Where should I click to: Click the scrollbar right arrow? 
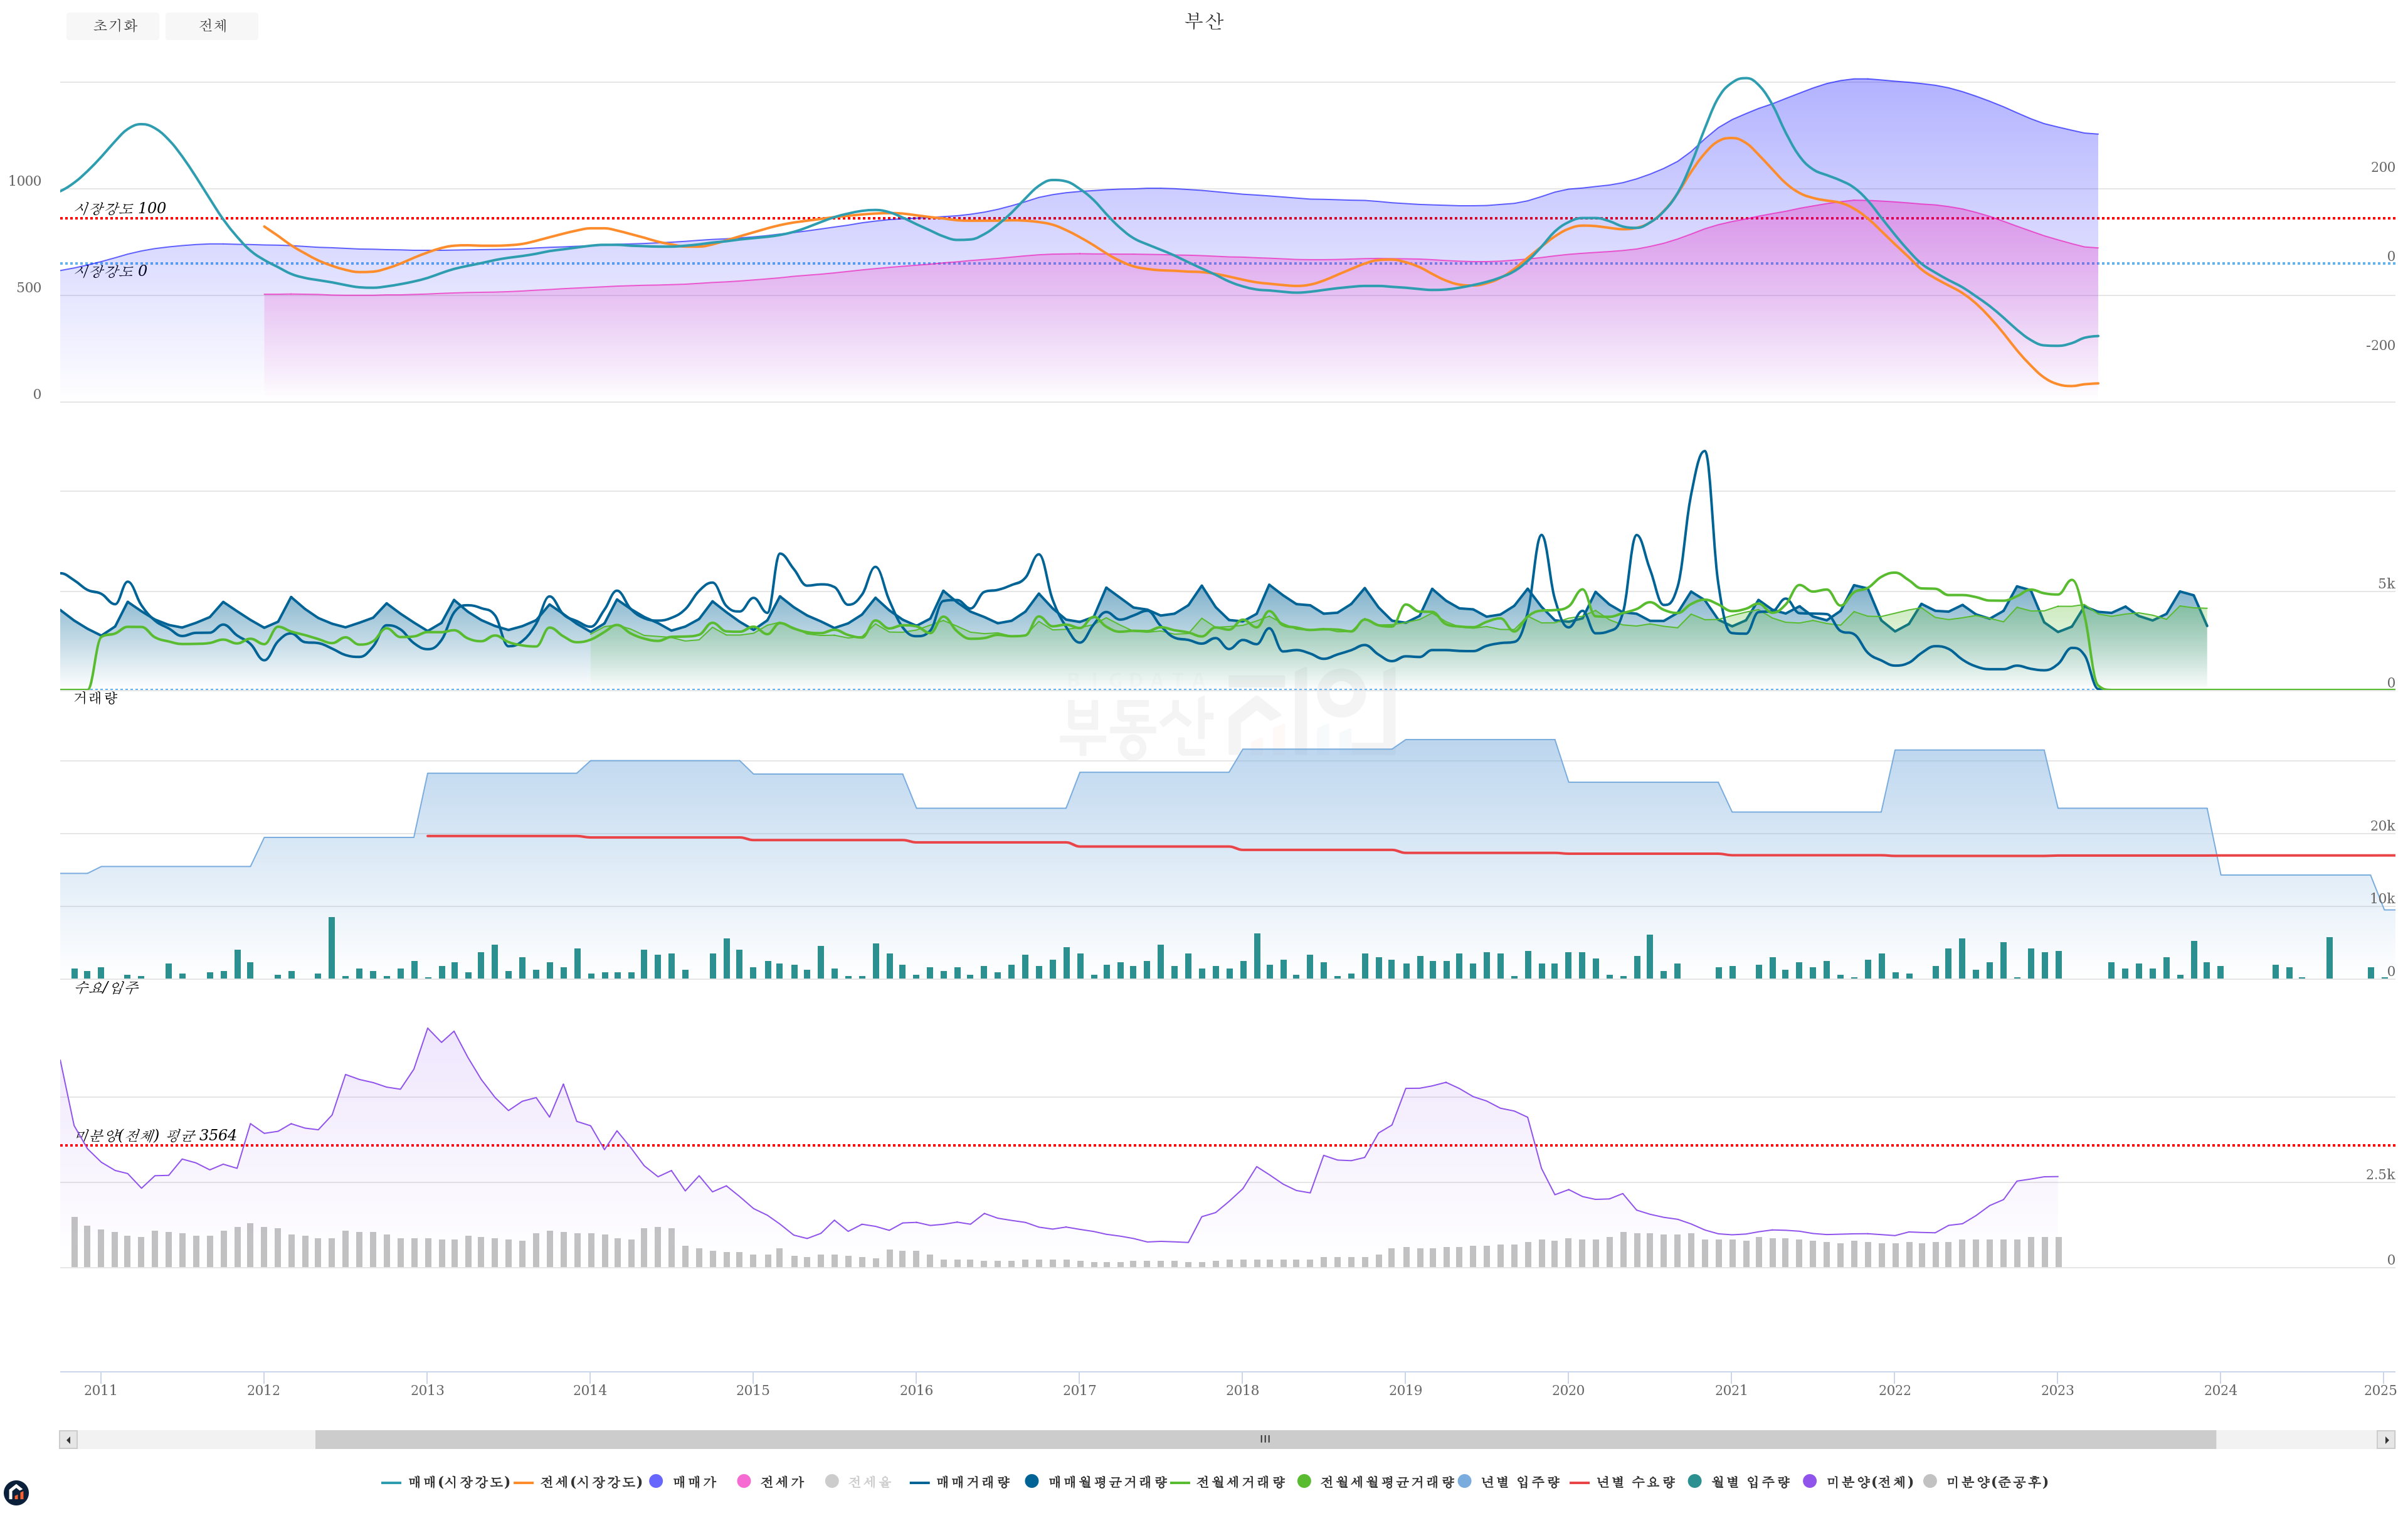pos(2386,1440)
